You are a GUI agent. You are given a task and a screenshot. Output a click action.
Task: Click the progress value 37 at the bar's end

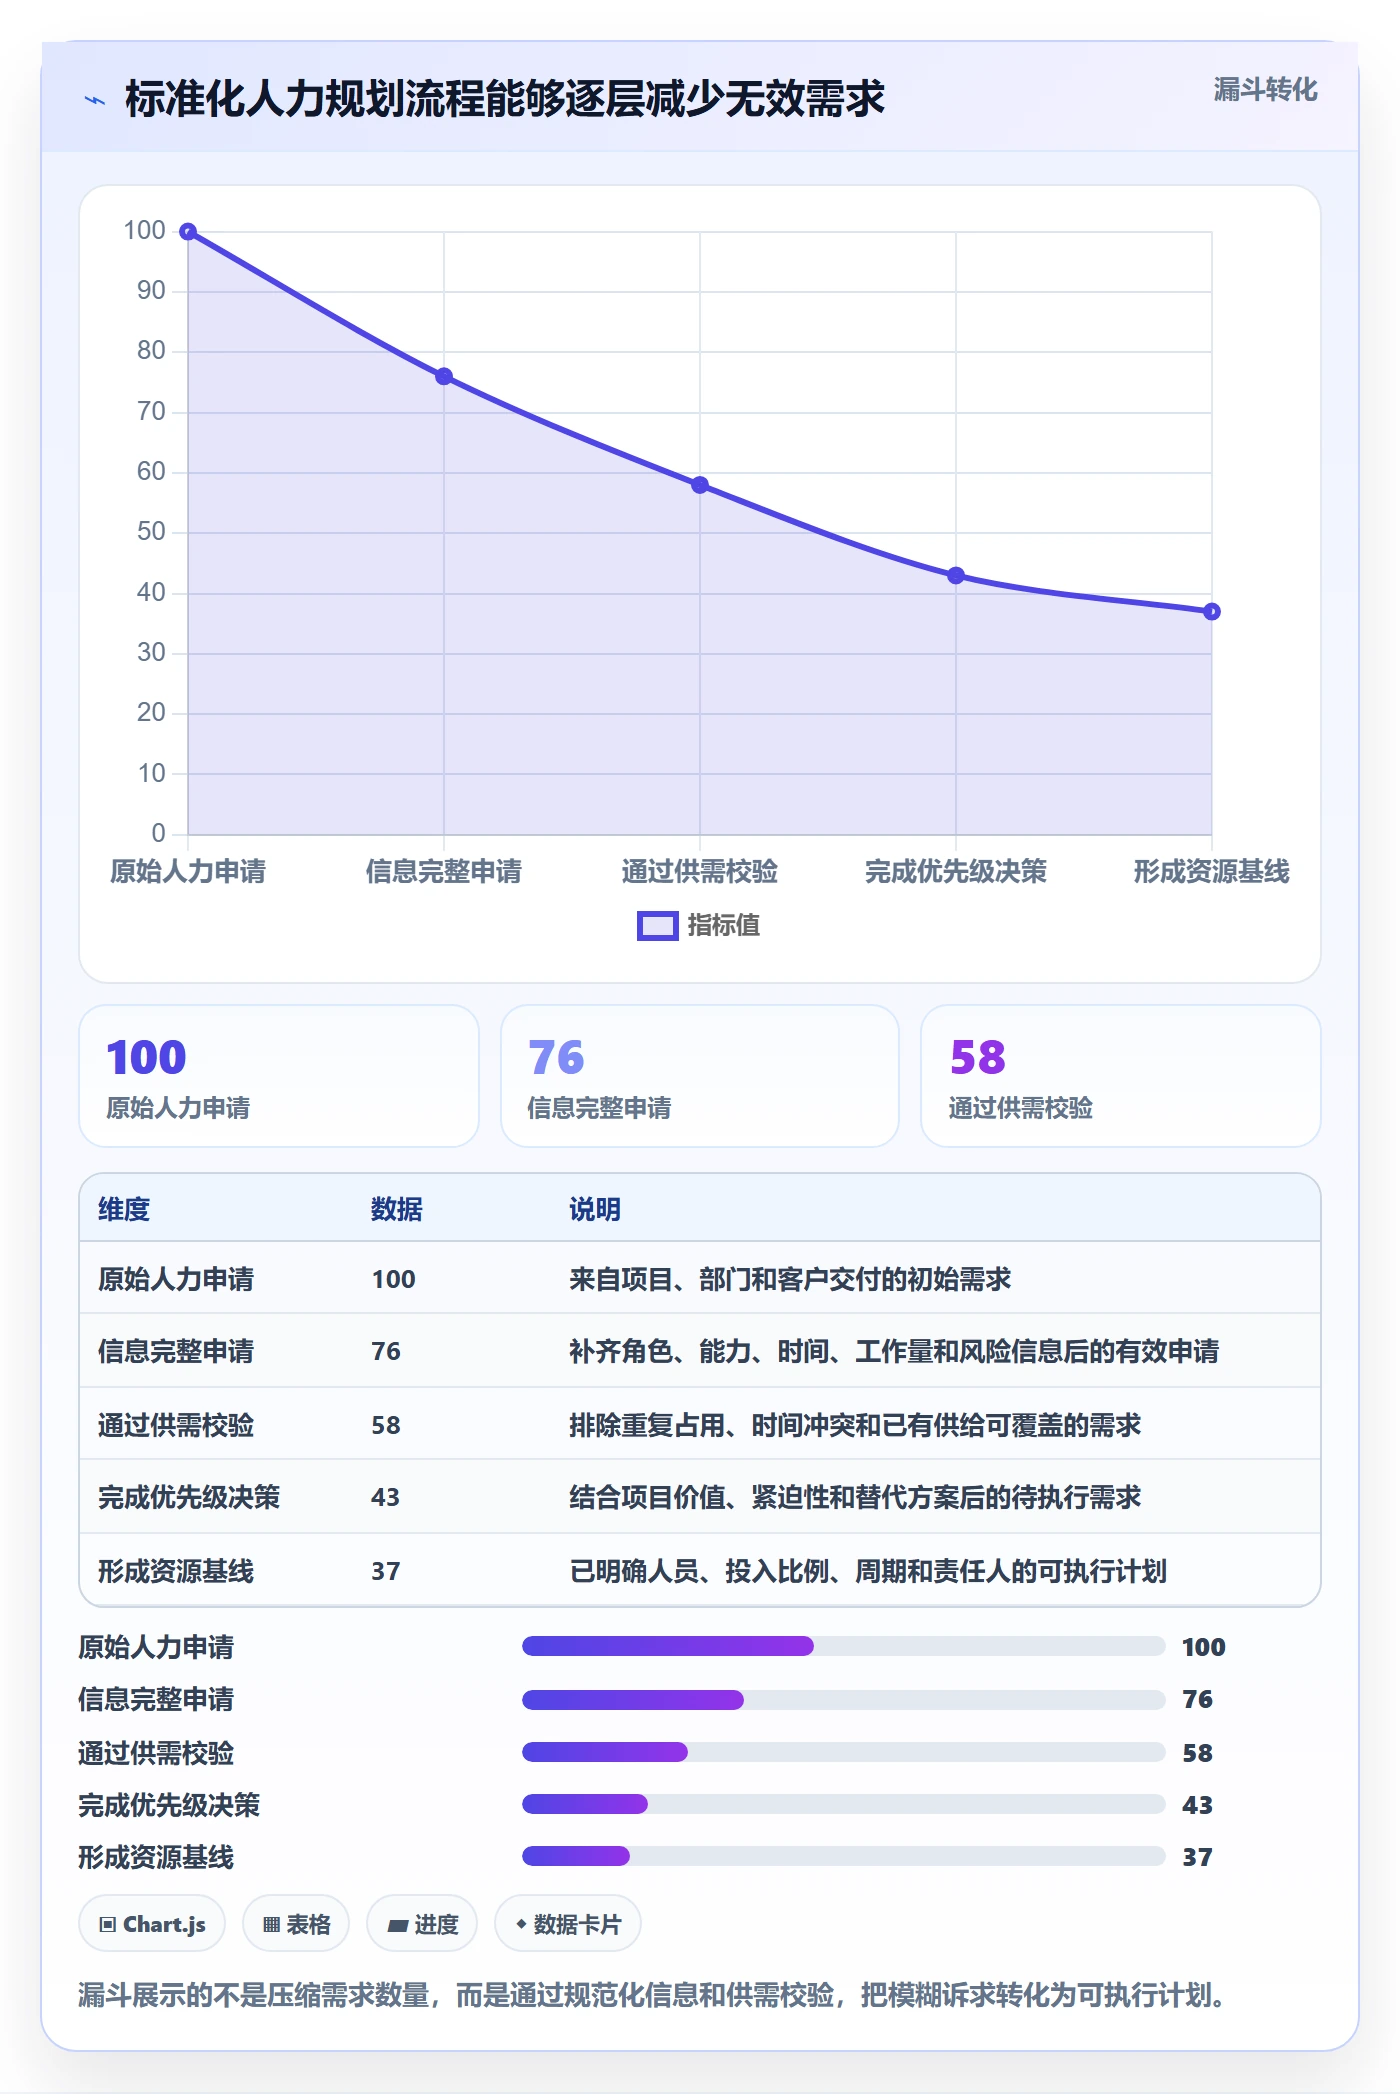(x=1198, y=1858)
